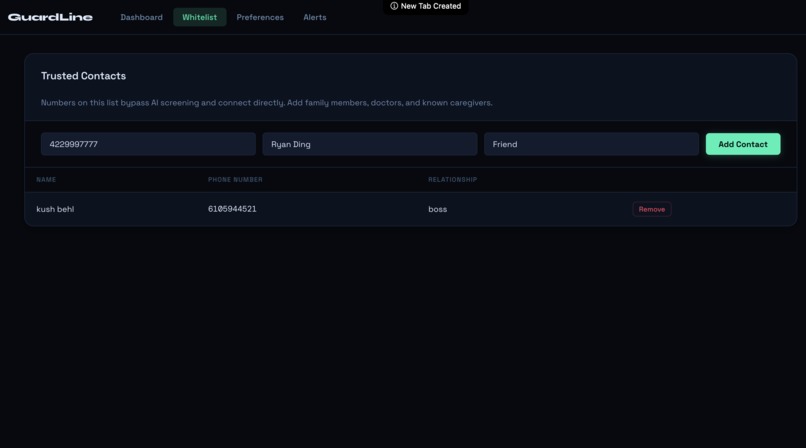Focus the name field containing Ryan Ding
Viewport: 806px width, 448px height.
(370, 144)
